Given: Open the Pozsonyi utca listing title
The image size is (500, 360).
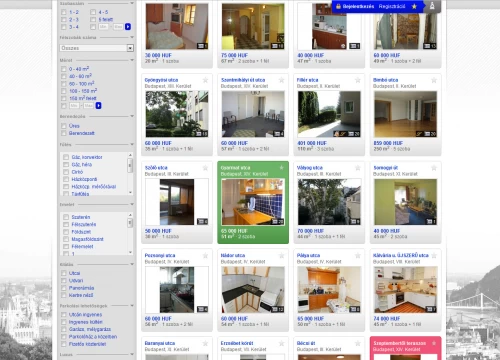Looking at the screenshot, I should click(x=160, y=255).
